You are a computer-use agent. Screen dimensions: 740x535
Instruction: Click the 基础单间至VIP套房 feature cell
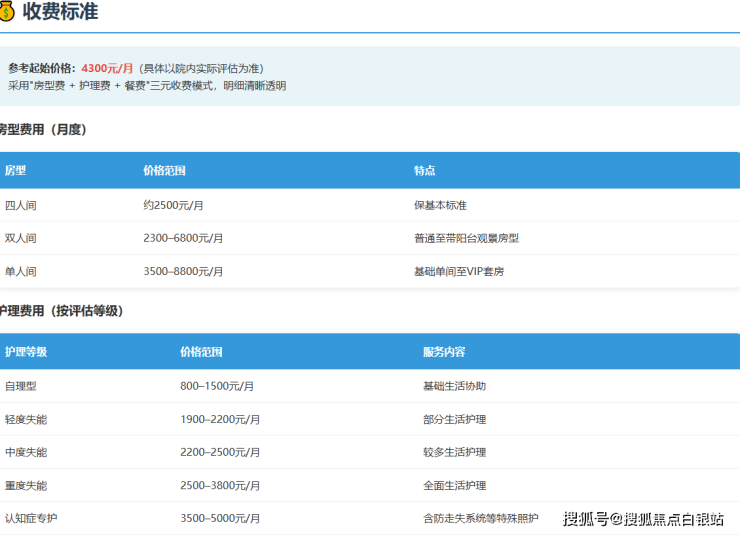click(459, 271)
